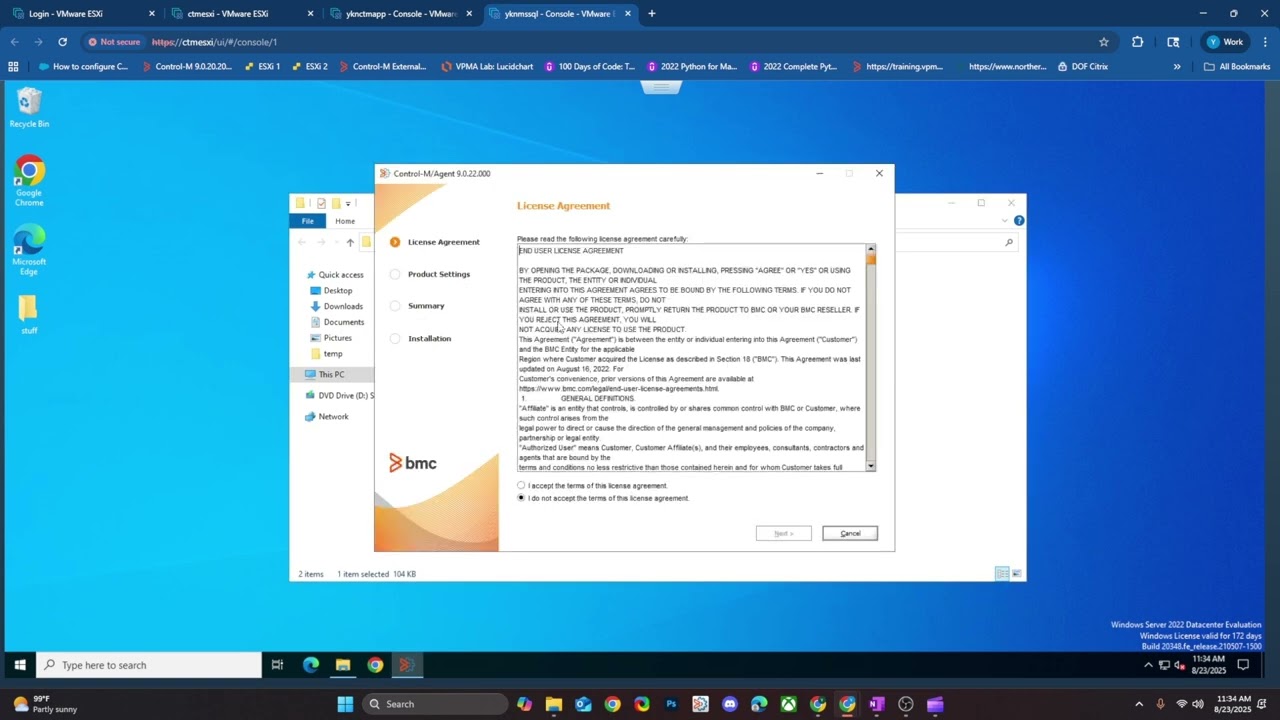
Task: Open Recycle Bin desktop icon
Action: tap(29, 107)
